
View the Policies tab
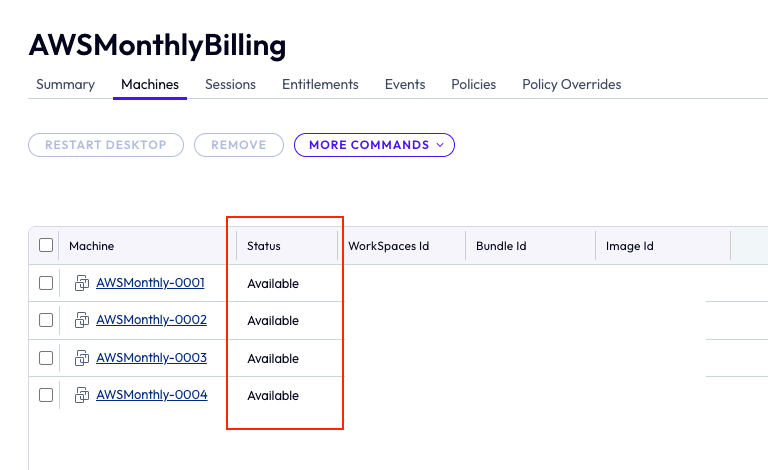(x=474, y=84)
